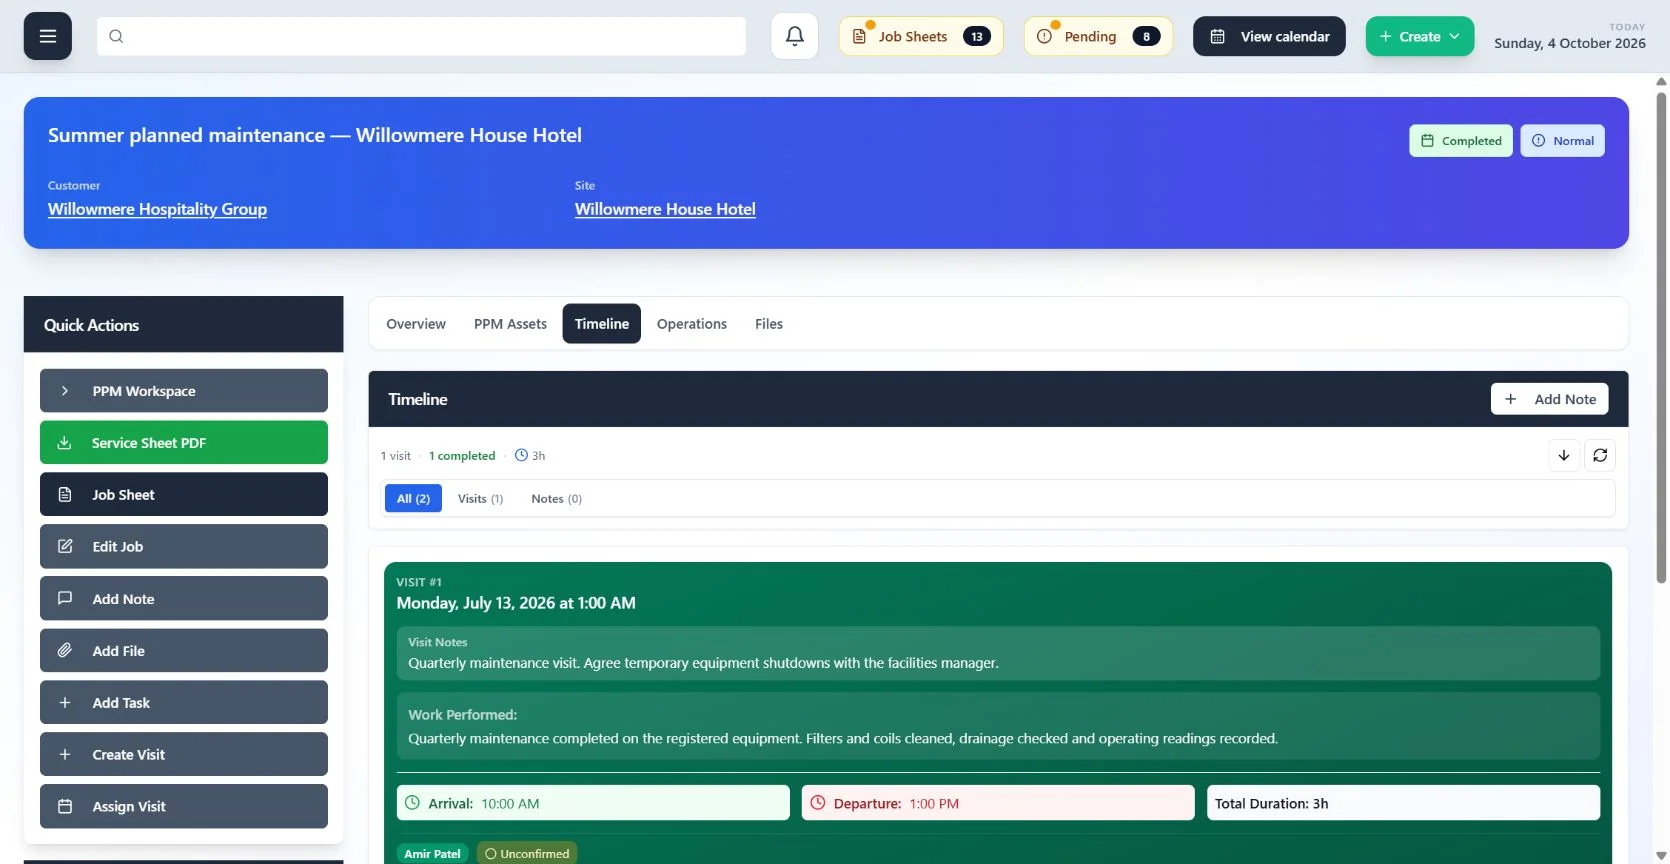The image size is (1670, 864).
Task: Click Add Task quick action
Action: tap(184, 703)
